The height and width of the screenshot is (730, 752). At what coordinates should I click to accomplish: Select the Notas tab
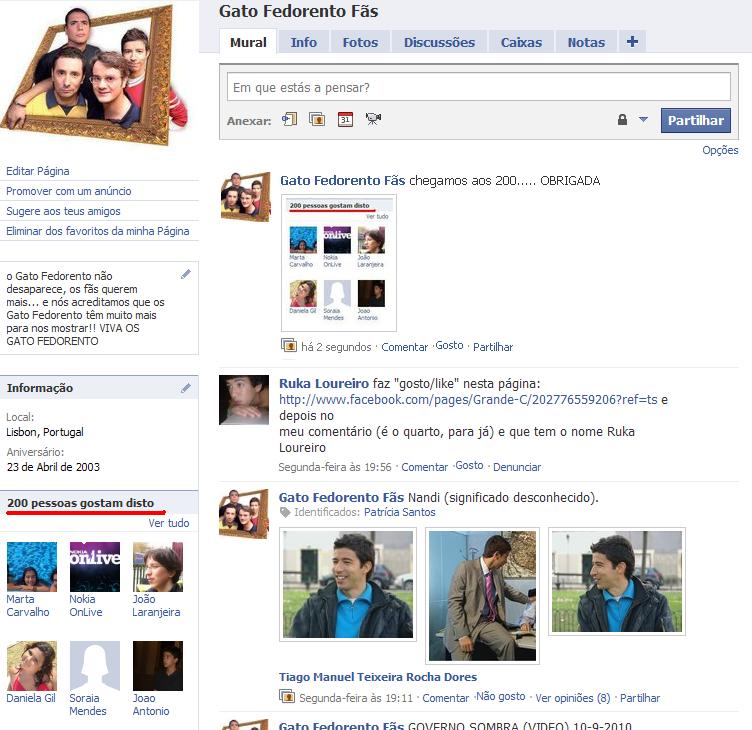coord(586,43)
